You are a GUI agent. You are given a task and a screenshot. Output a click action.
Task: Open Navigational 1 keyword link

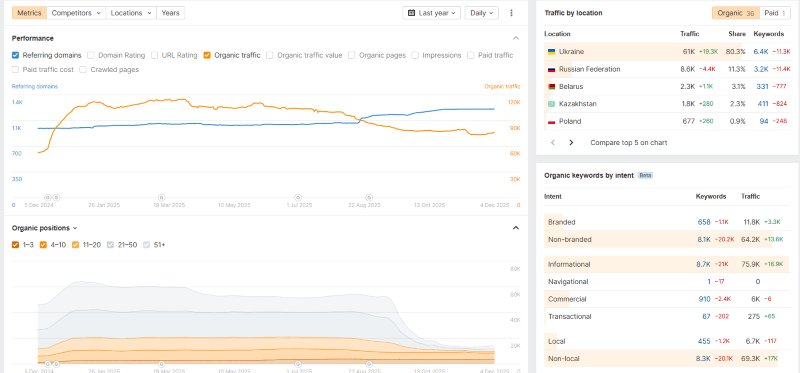pyautogui.click(x=709, y=282)
